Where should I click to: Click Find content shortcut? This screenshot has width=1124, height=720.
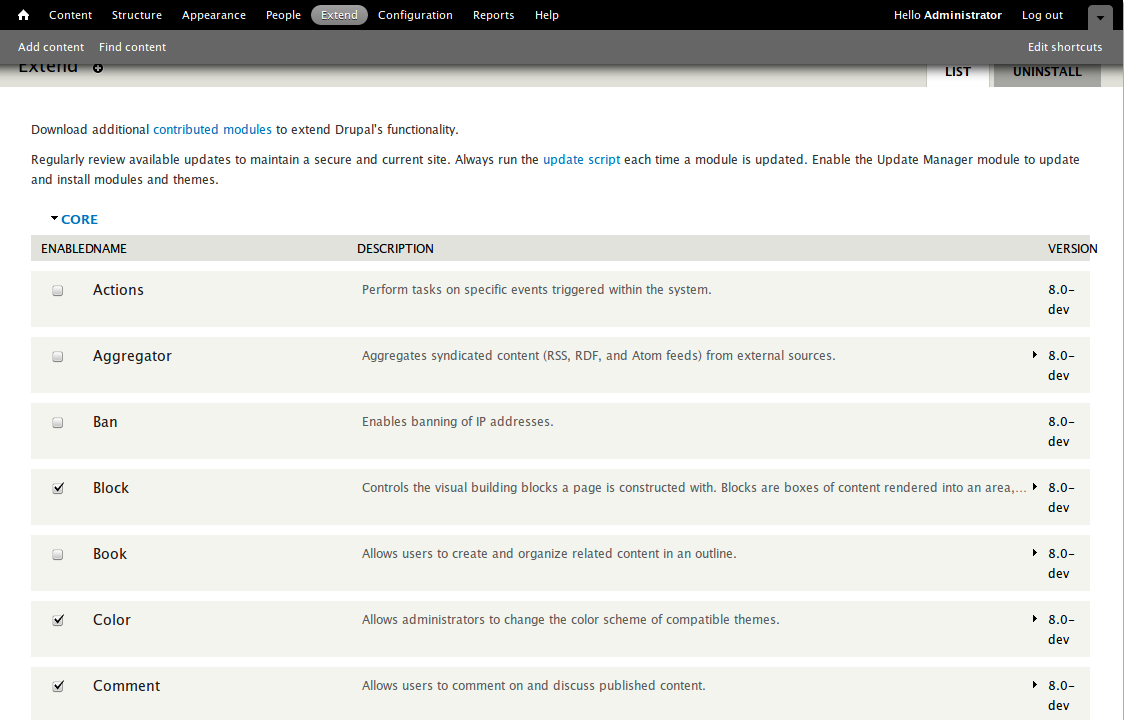pyautogui.click(x=133, y=47)
